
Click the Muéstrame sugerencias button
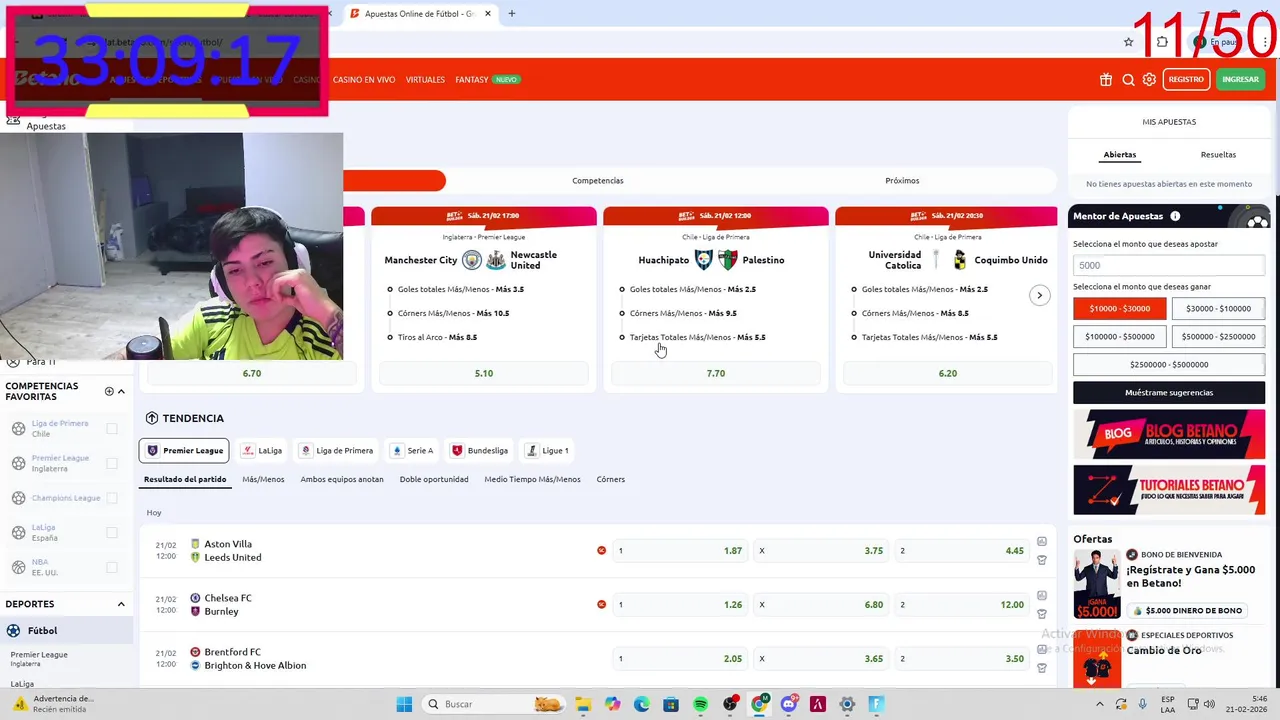(1169, 393)
